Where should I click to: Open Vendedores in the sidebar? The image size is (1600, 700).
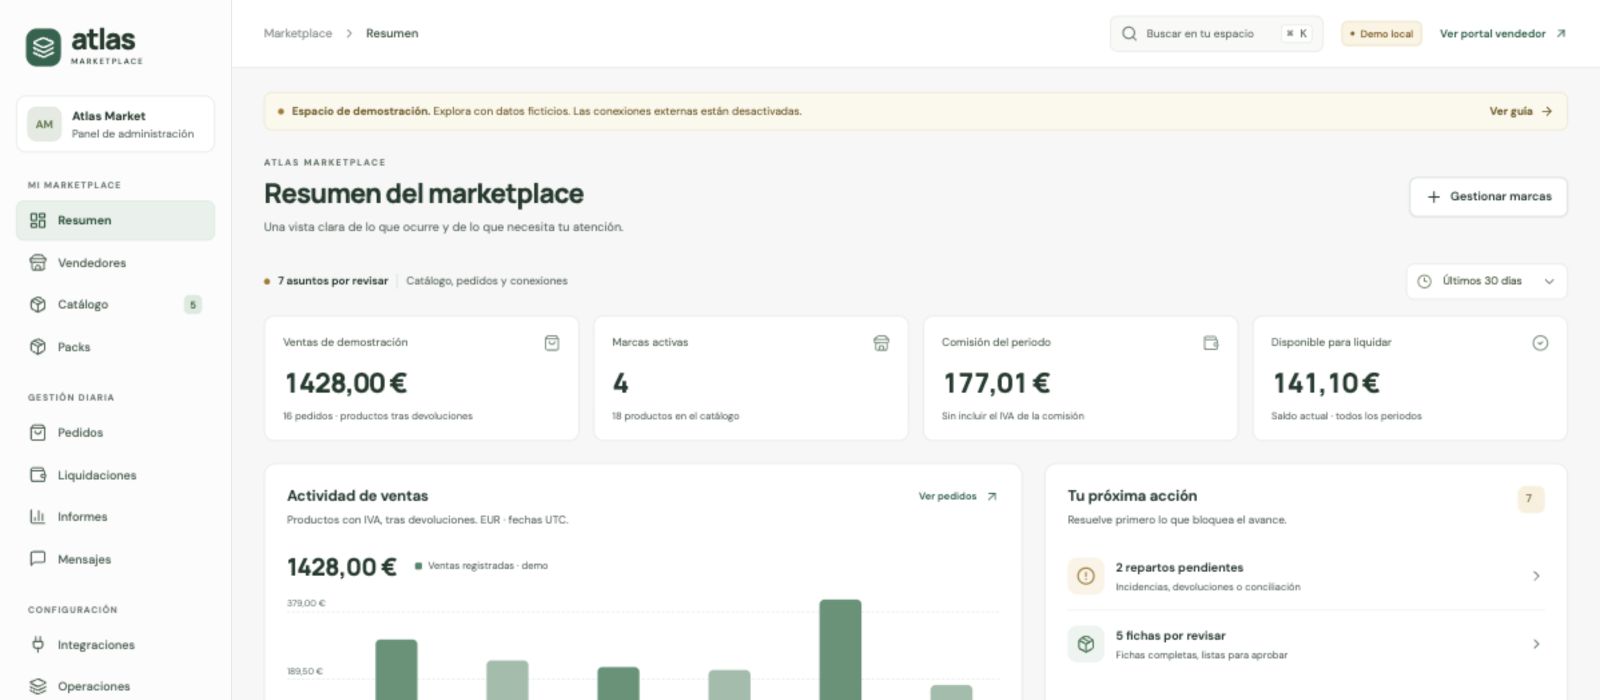[x=115, y=263]
